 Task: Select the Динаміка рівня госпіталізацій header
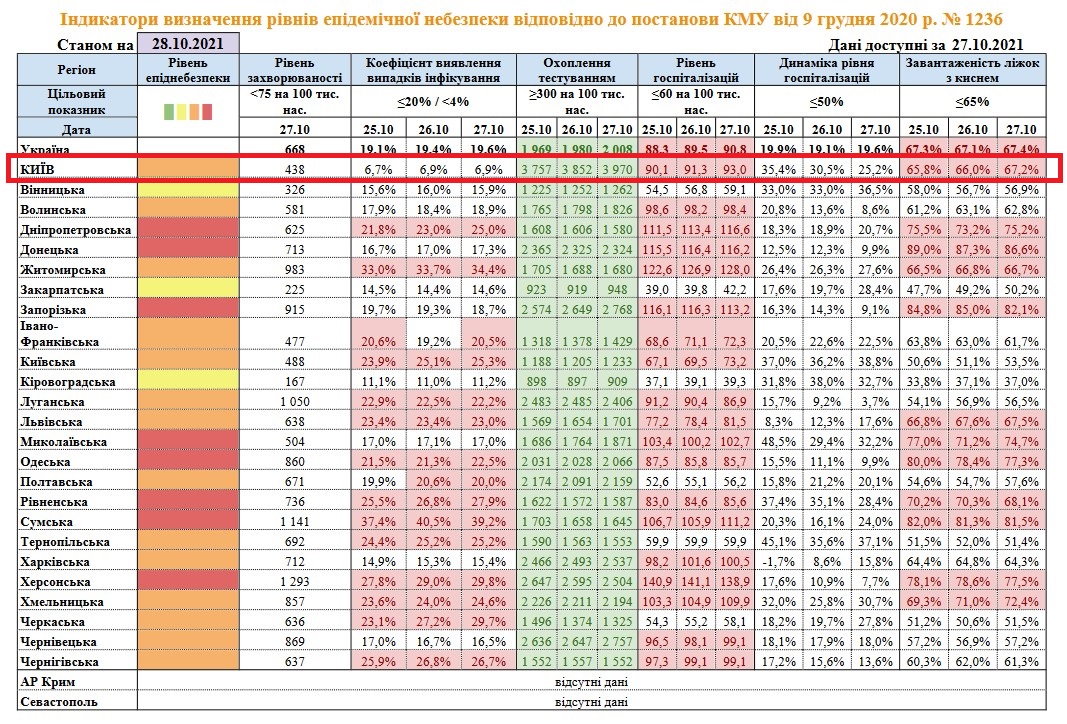826,68
